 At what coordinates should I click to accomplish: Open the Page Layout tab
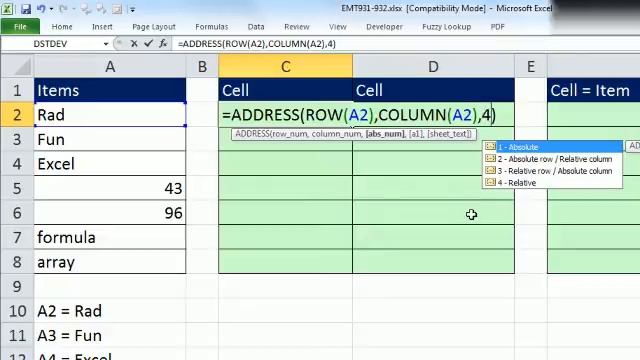154,27
